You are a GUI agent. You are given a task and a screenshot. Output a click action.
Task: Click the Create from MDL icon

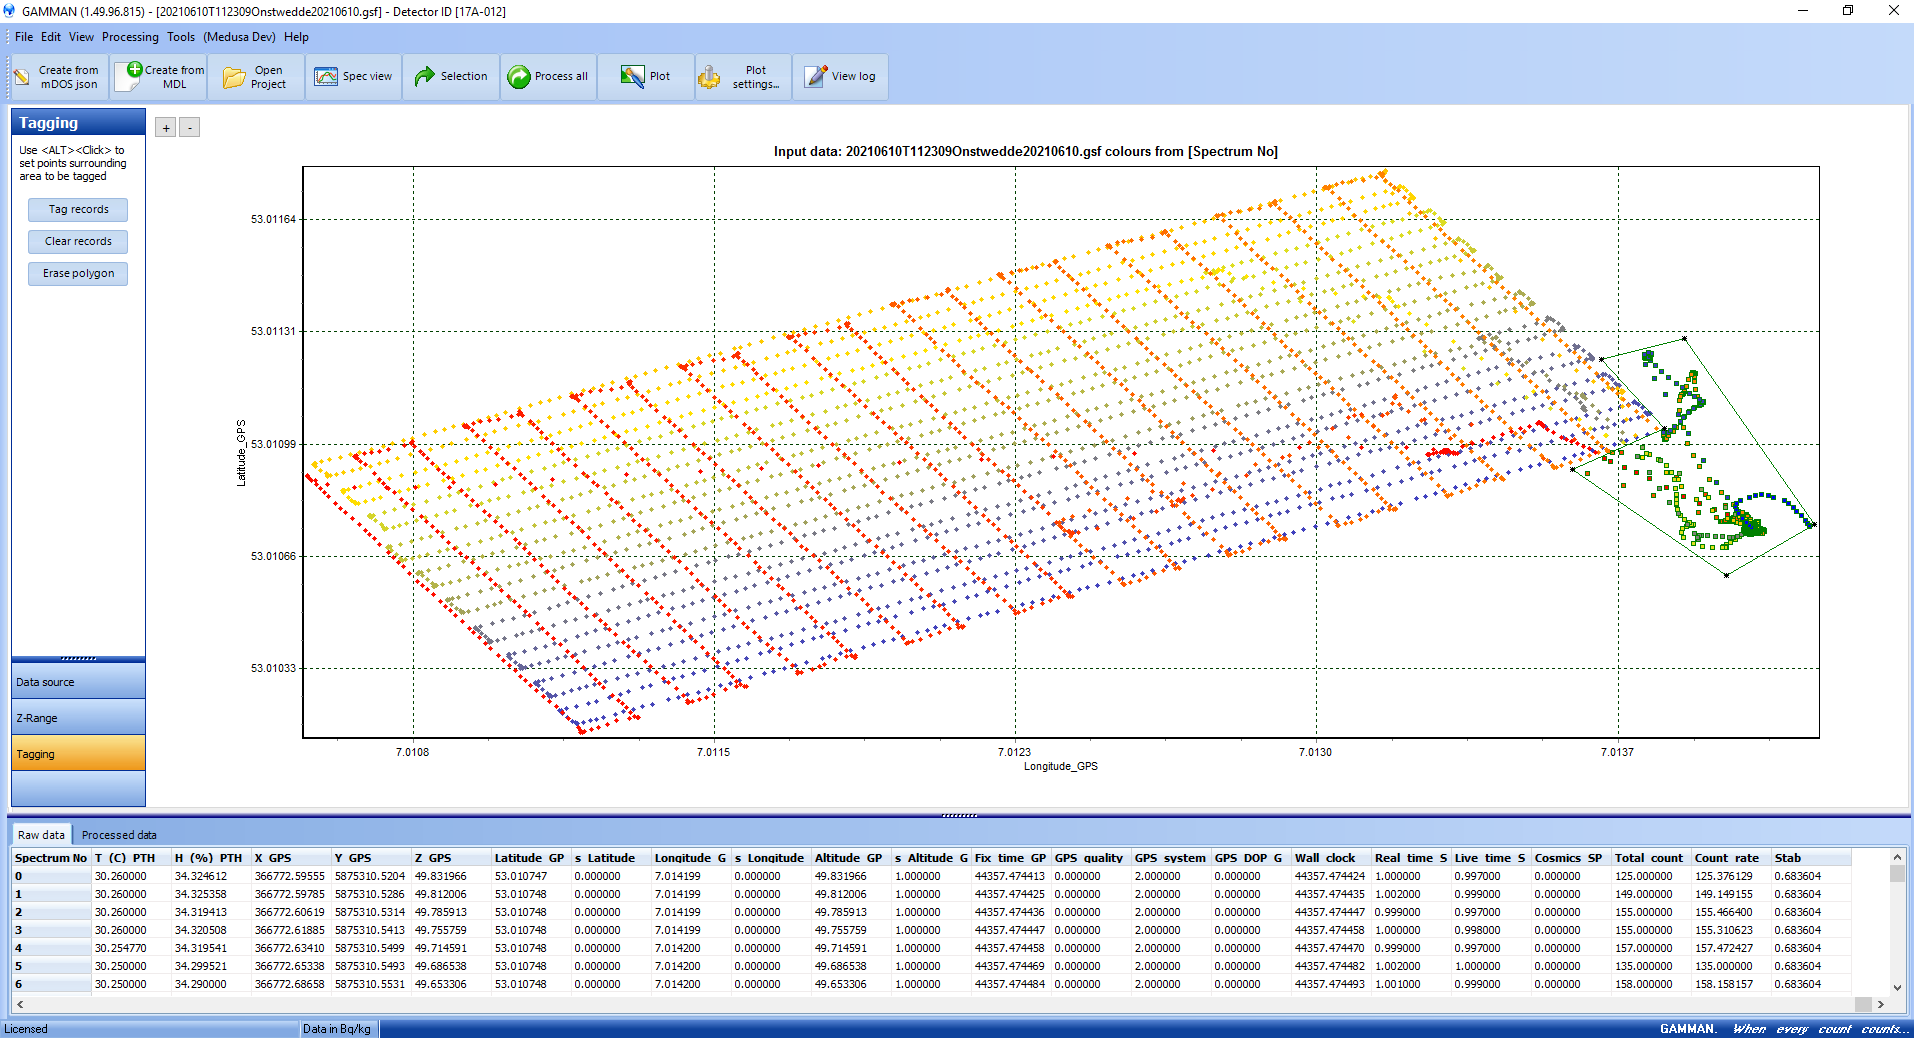point(130,77)
